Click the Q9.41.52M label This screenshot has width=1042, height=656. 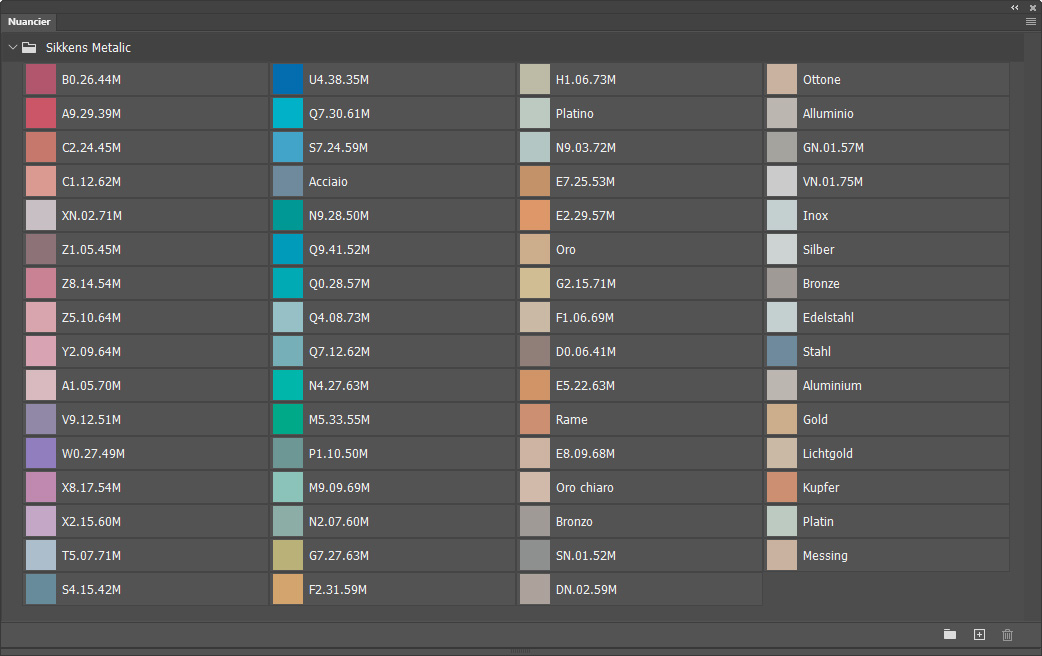(x=339, y=249)
